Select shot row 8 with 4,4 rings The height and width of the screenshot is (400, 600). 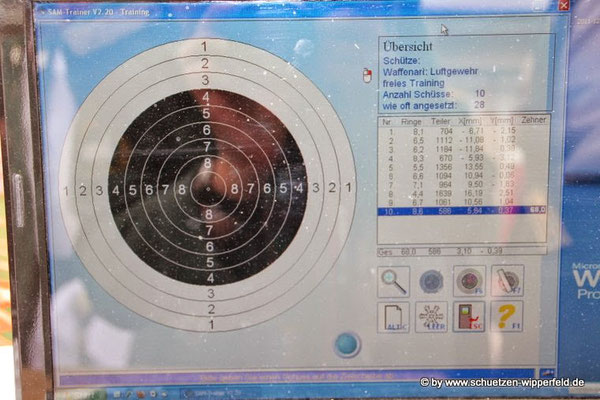coord(461,193)
